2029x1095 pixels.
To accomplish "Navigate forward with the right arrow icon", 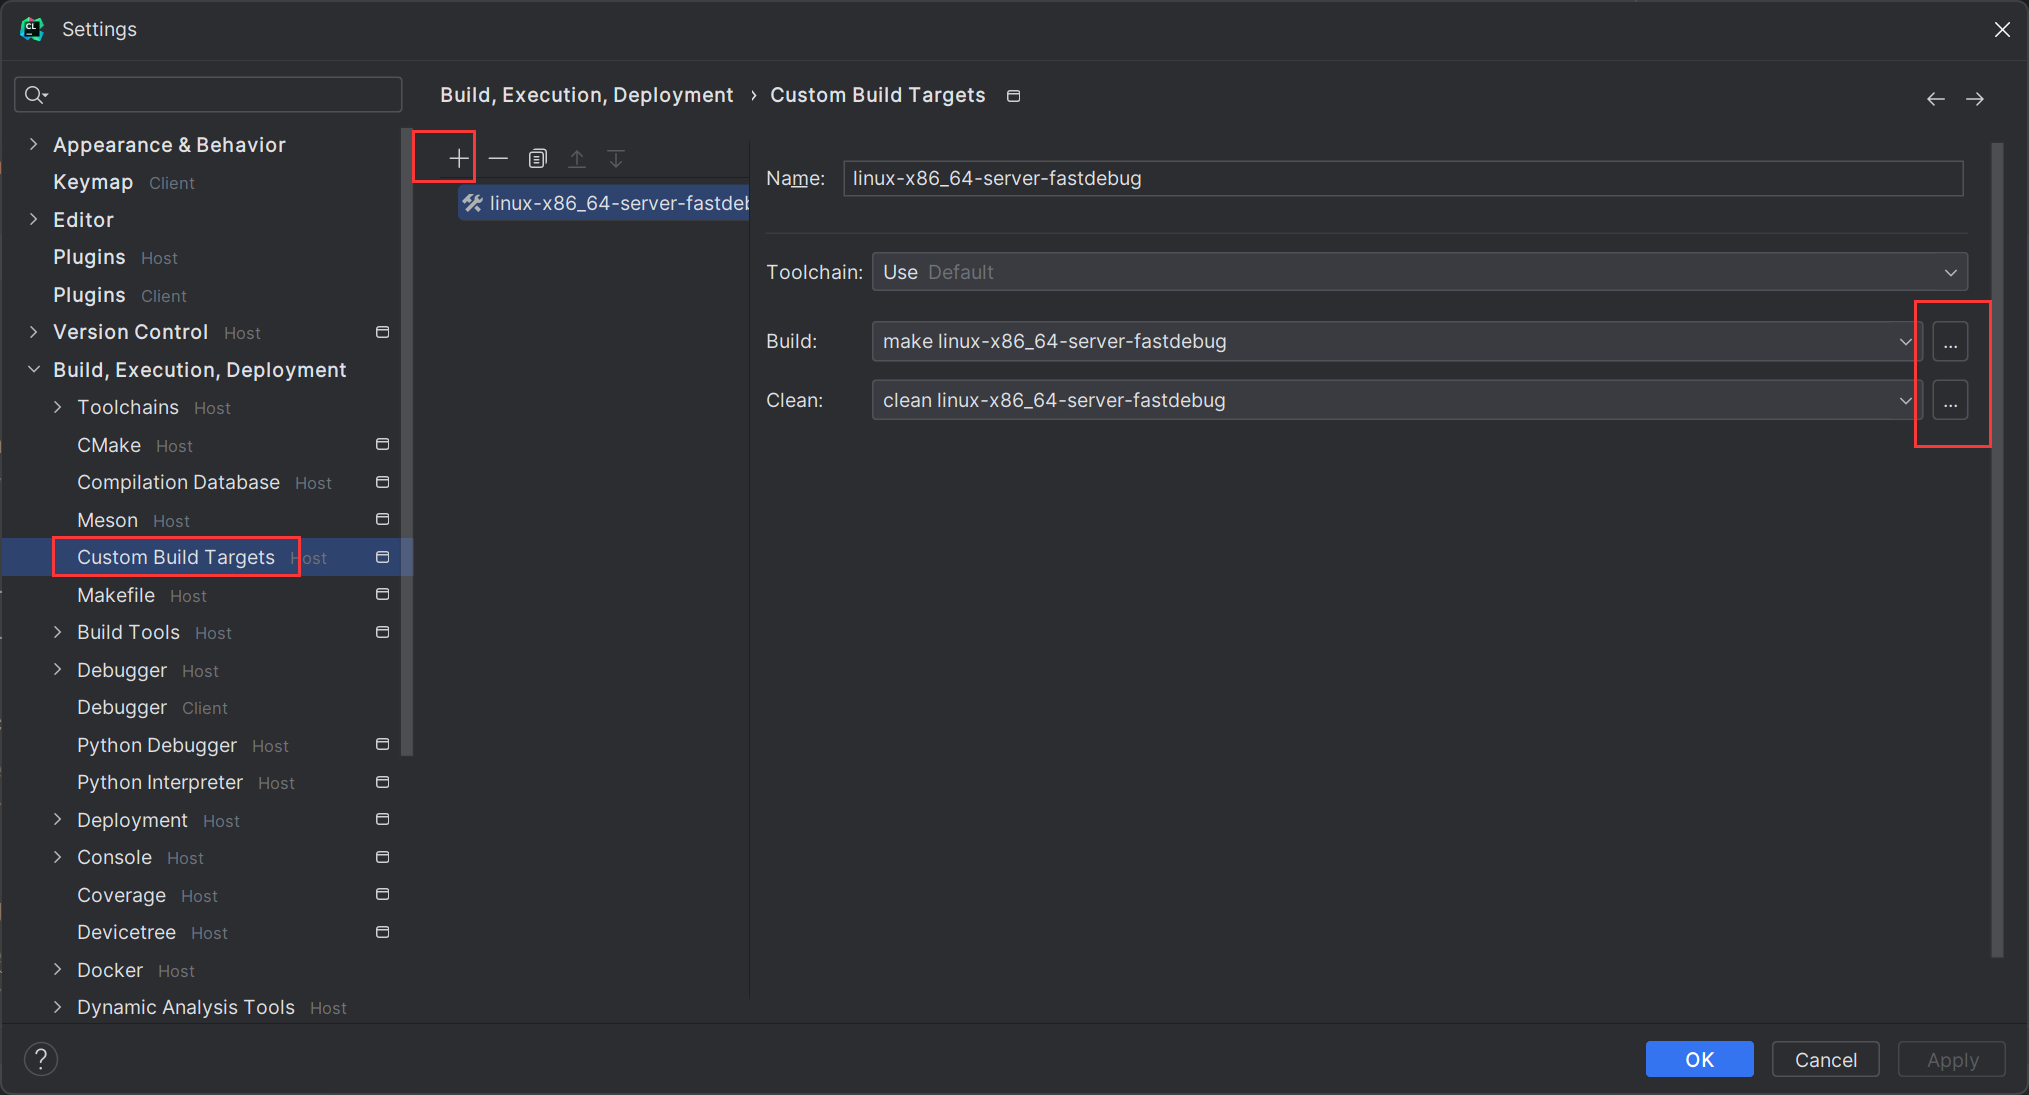I will [1974, 98].
